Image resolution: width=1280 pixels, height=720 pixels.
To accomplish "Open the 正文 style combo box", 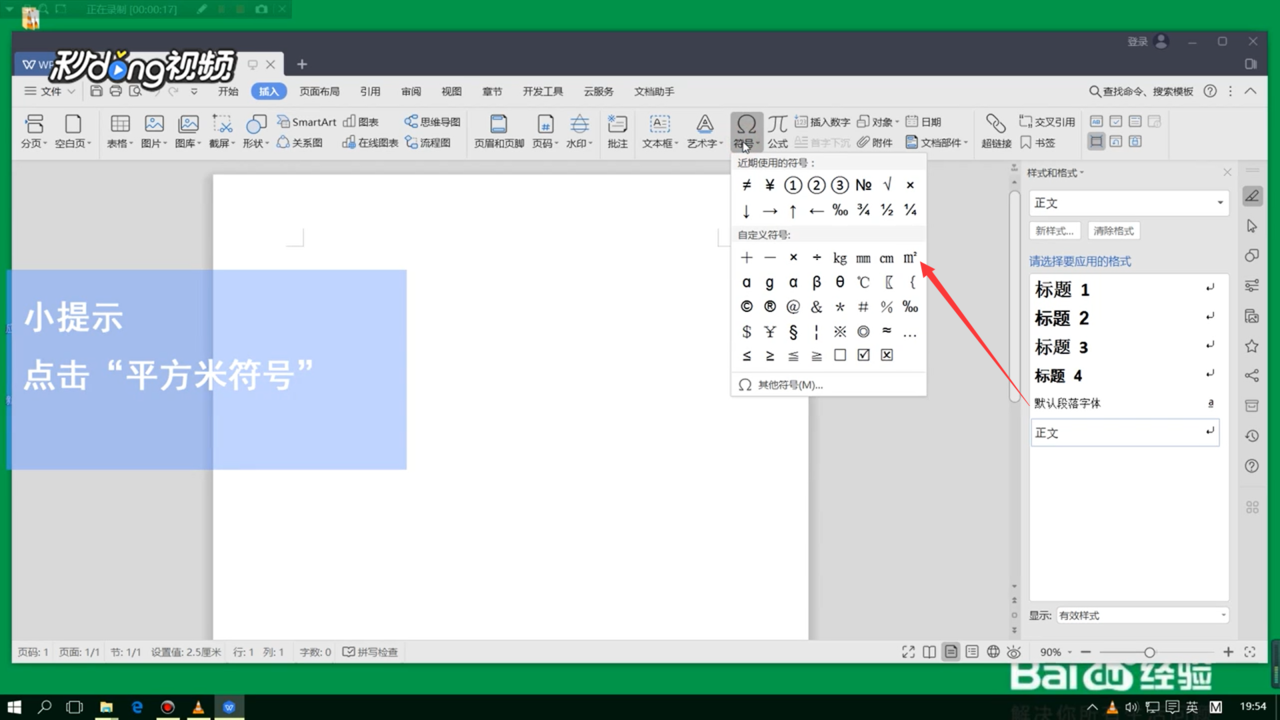I will click(x=1129, y=203).
